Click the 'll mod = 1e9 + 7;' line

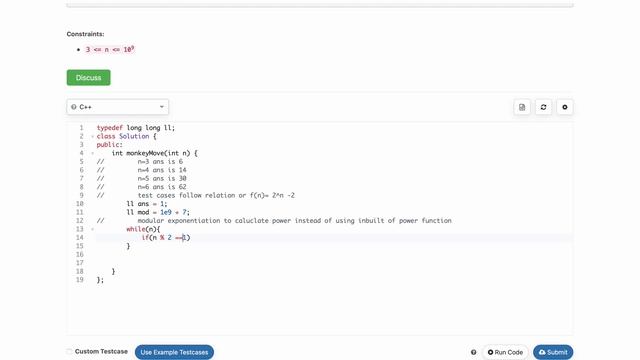pos(158,212)
